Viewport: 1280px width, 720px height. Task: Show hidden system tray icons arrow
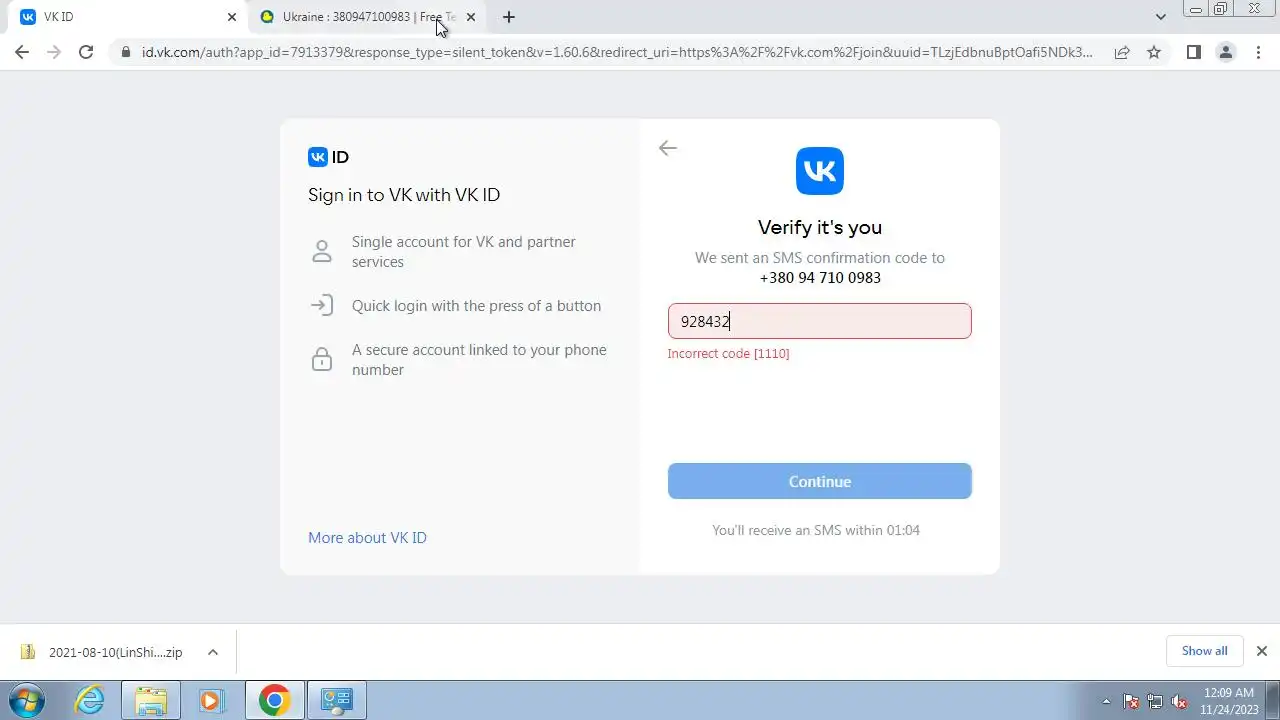click(1106, 701)
